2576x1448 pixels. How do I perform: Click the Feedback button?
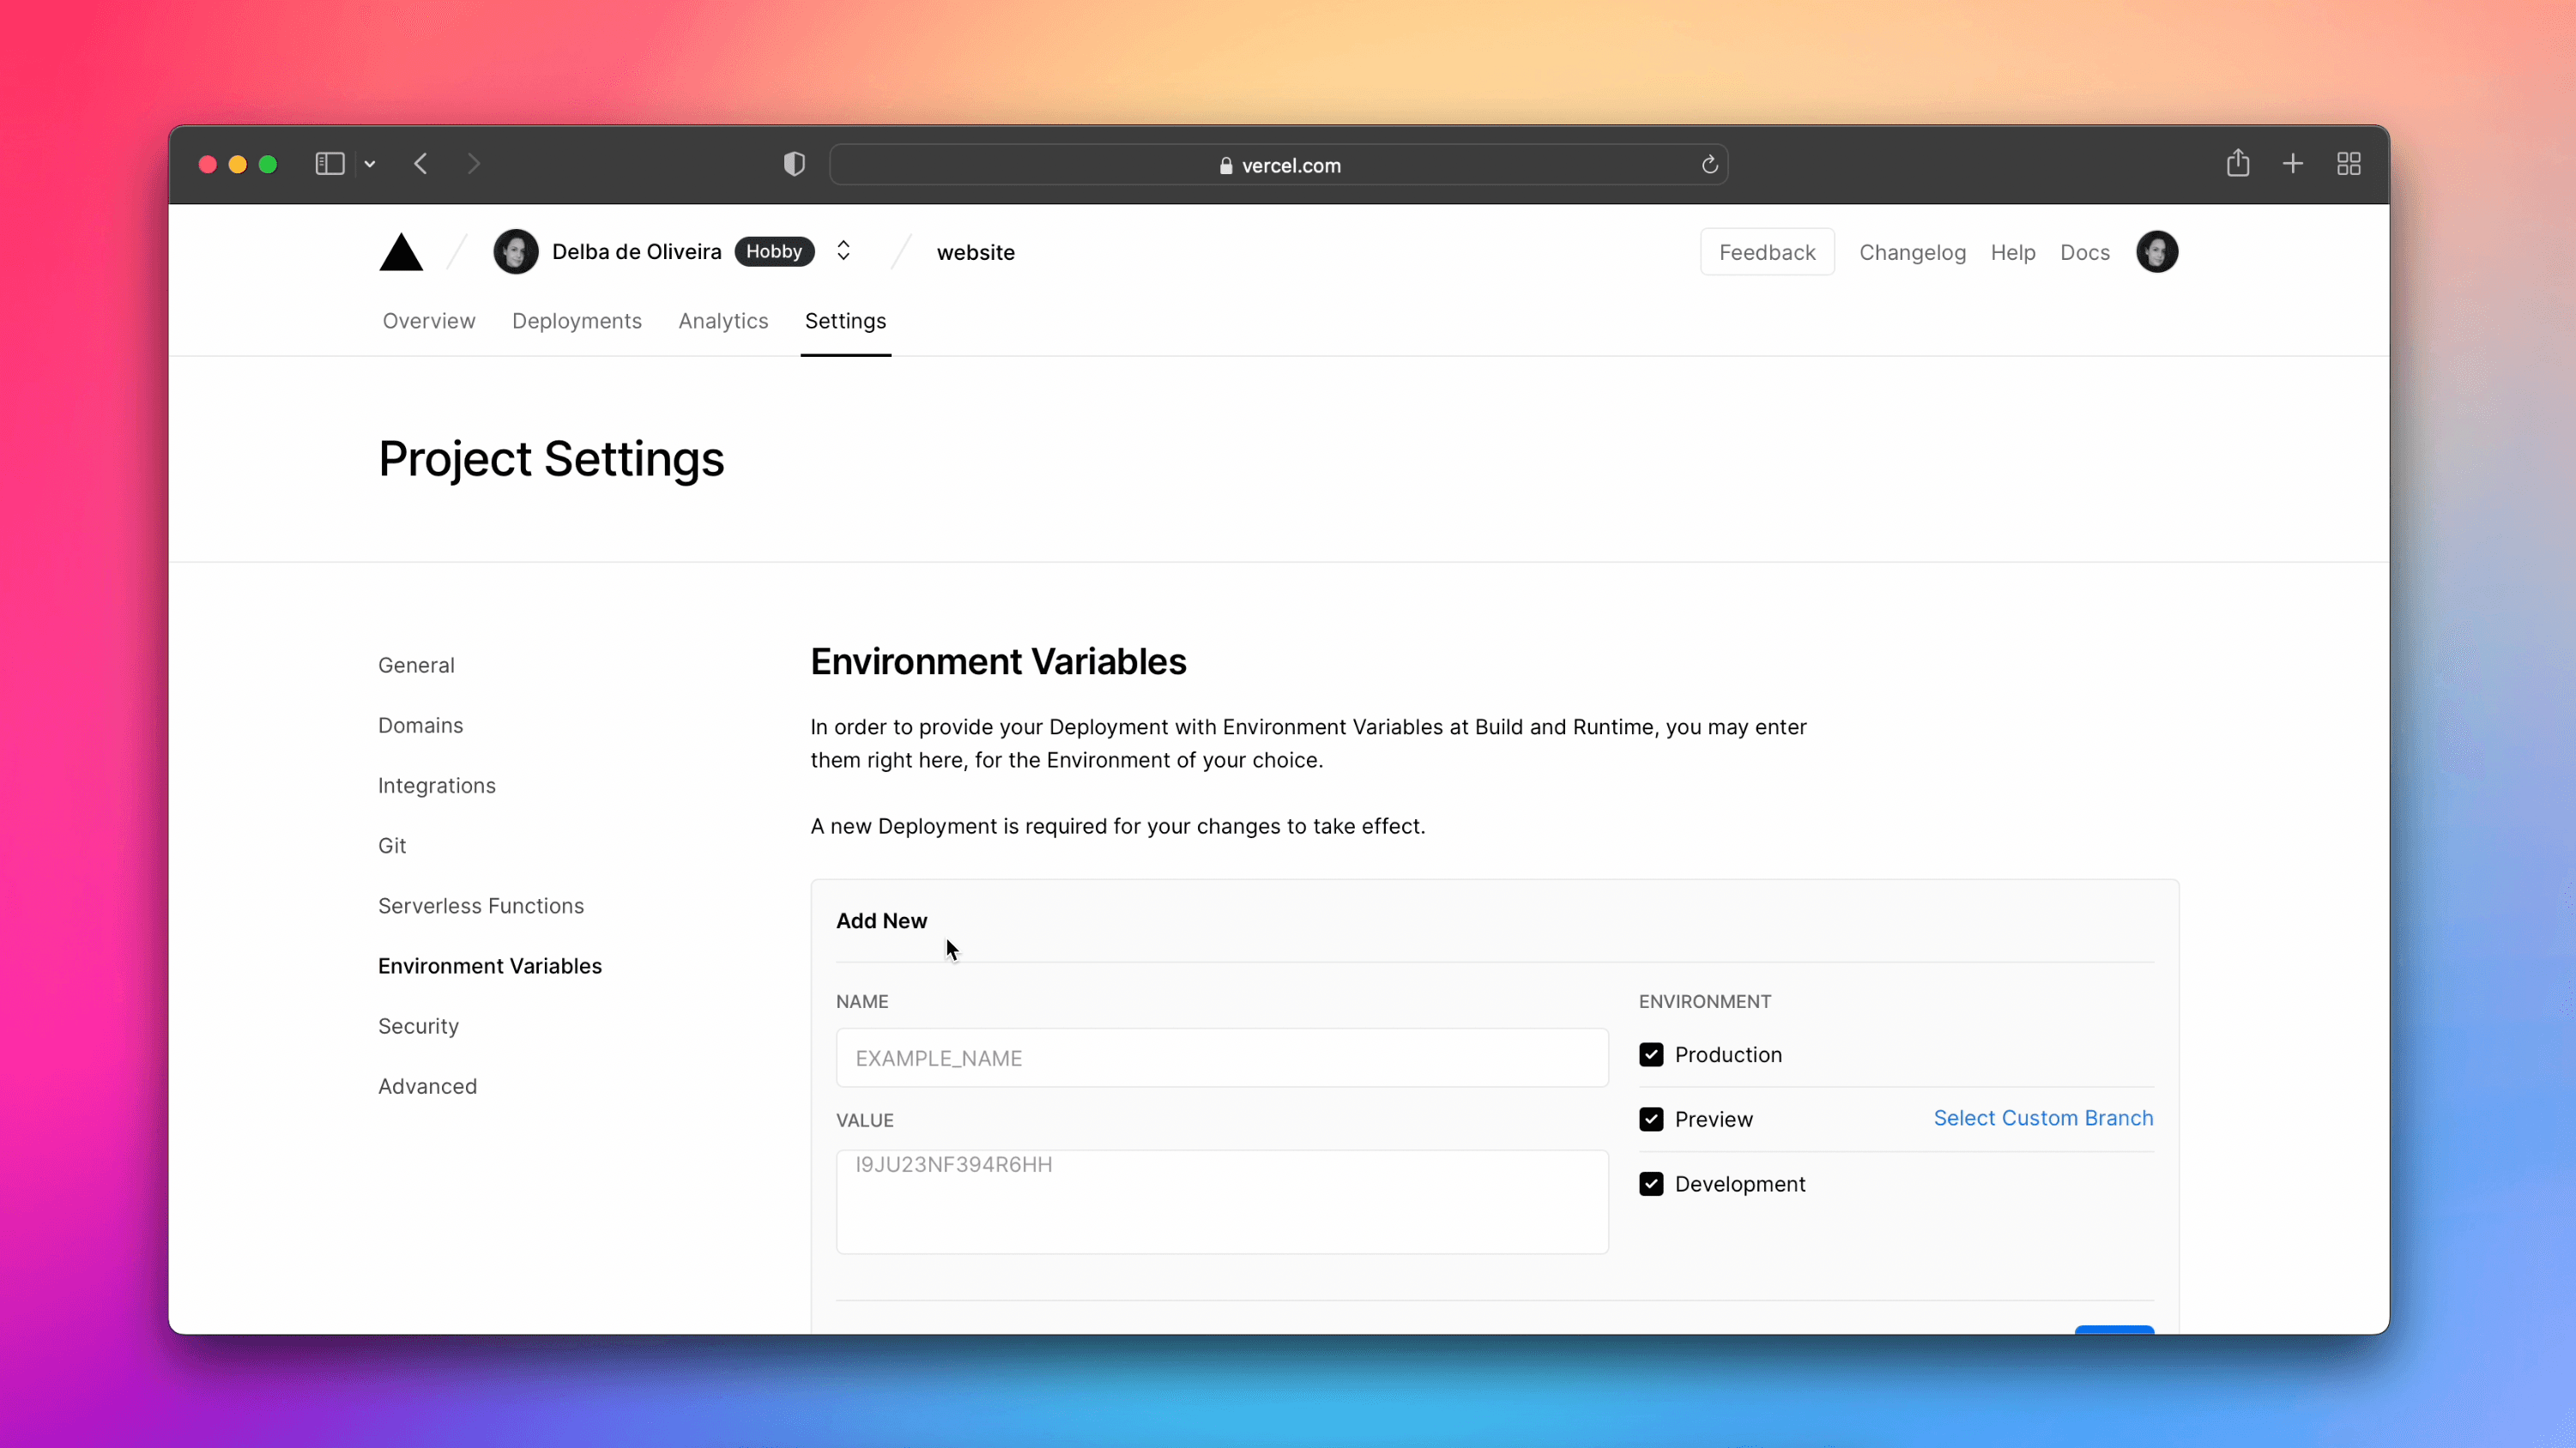tap(1767, 252)
